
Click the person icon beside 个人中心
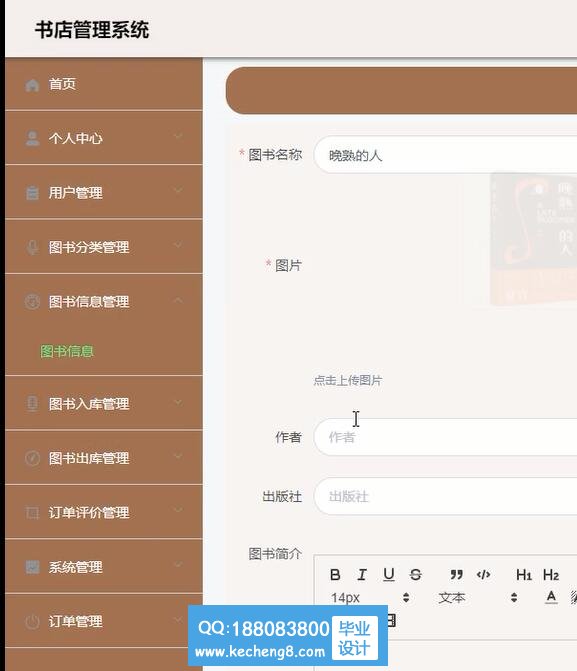pos(32,139)
